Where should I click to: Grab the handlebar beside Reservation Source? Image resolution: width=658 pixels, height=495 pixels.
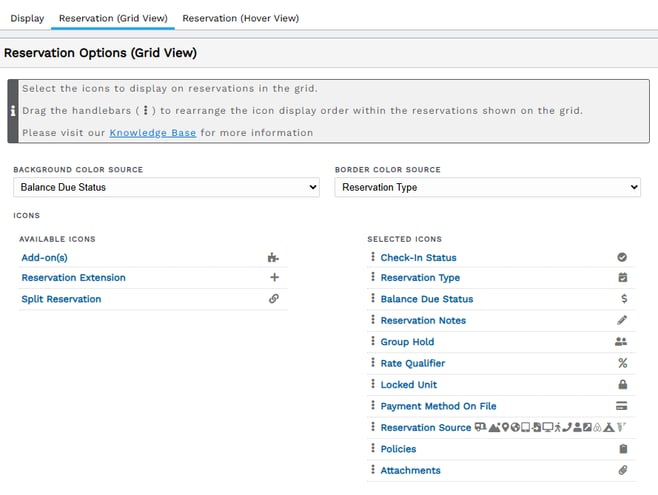(x=373, y=426)
